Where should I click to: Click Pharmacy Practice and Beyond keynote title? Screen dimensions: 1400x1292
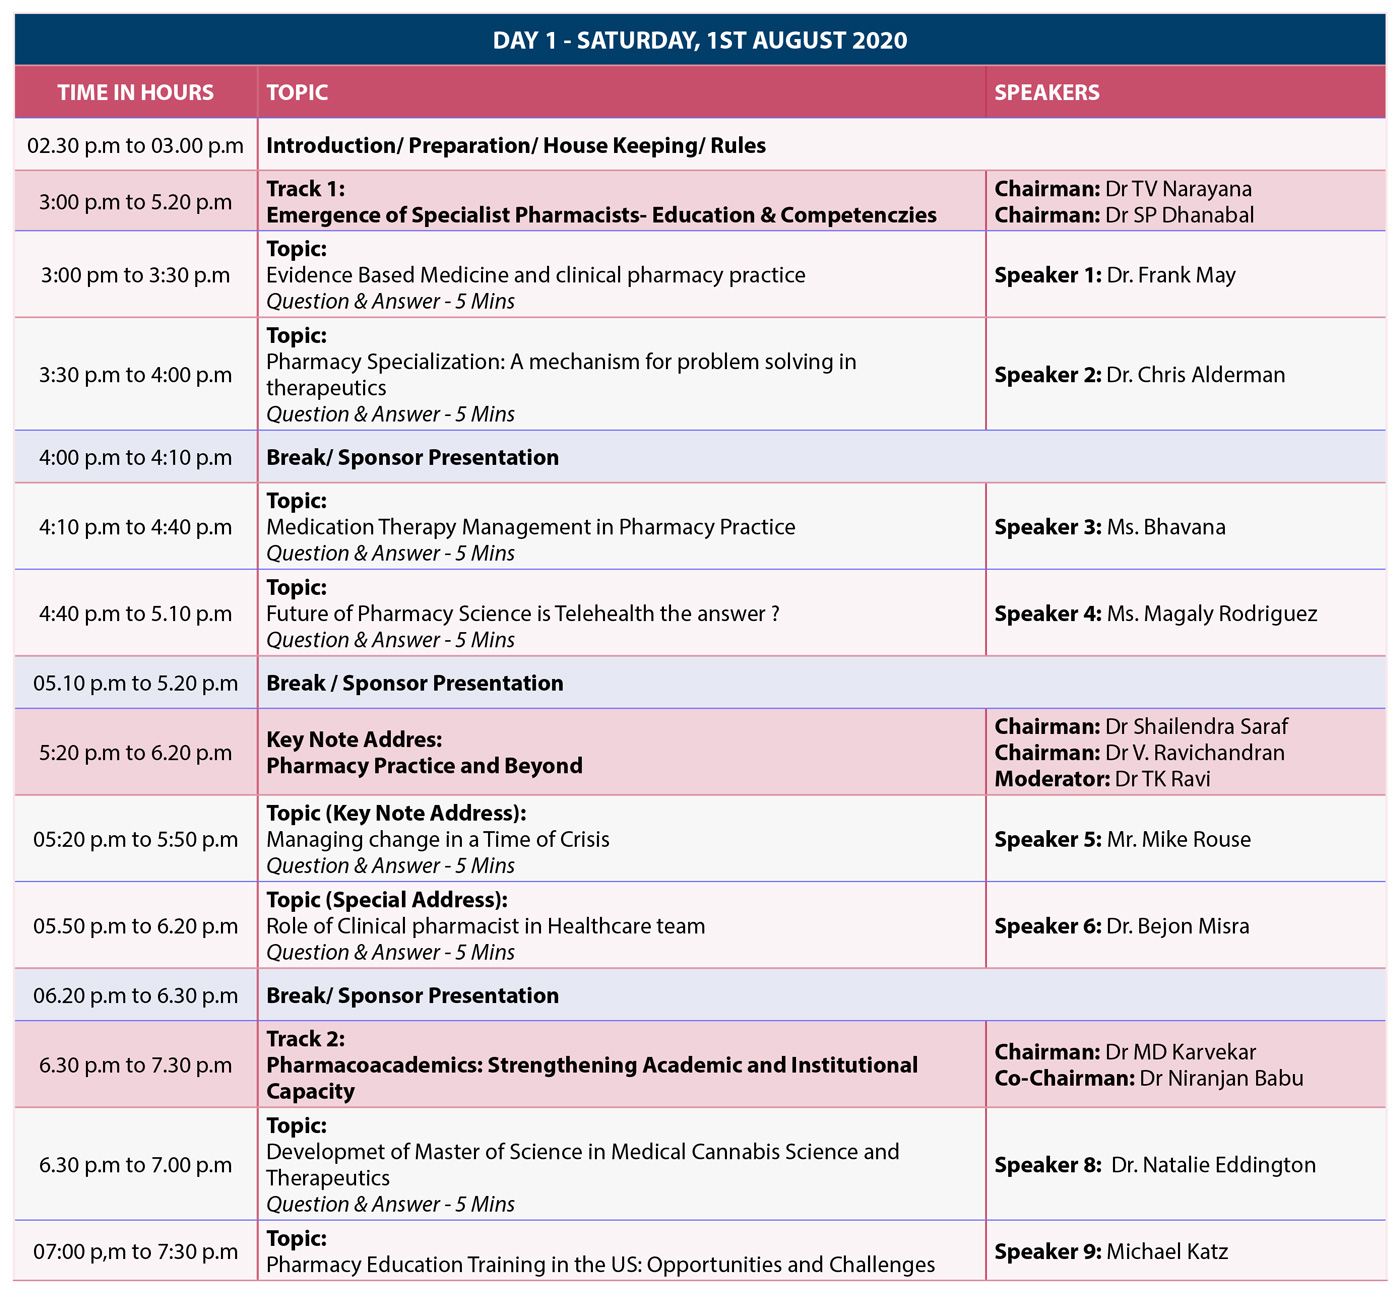(x=424, y=766)
